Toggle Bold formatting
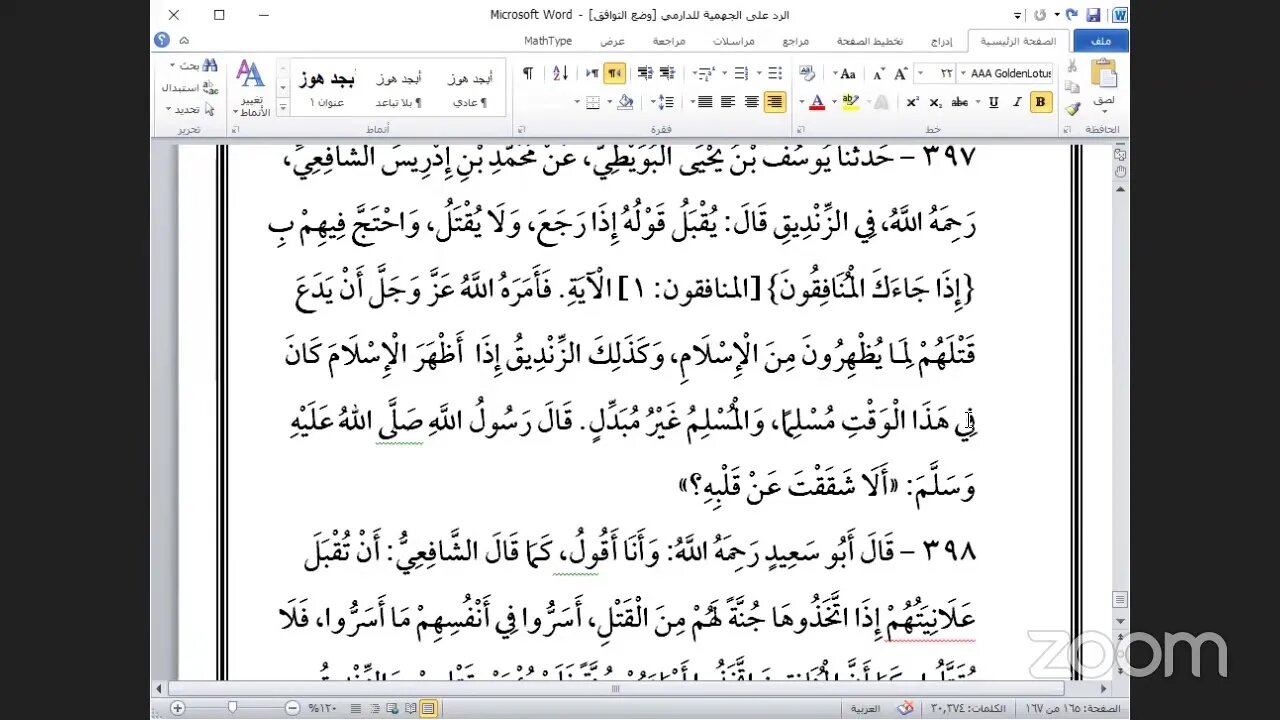Viewport: 1280px width, 720px height. pyautogui.click(x=1040, y=102)
